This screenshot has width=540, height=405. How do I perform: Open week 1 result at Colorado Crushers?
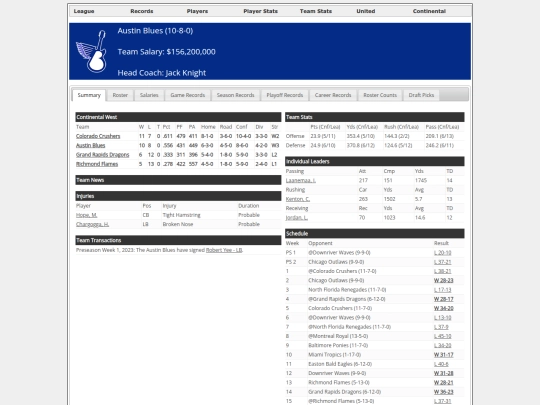[443, 271]
